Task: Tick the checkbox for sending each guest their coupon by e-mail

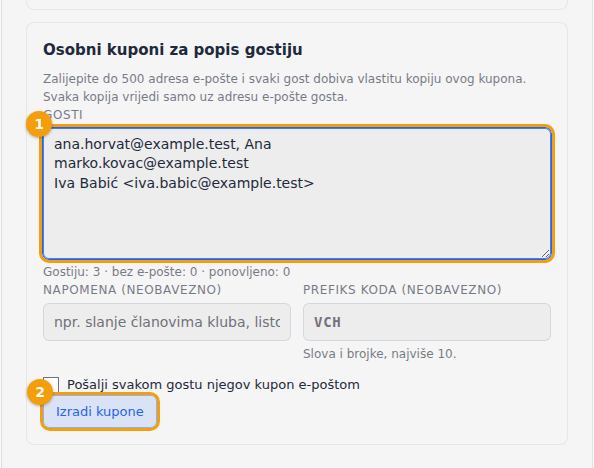Action: (51, 384)
